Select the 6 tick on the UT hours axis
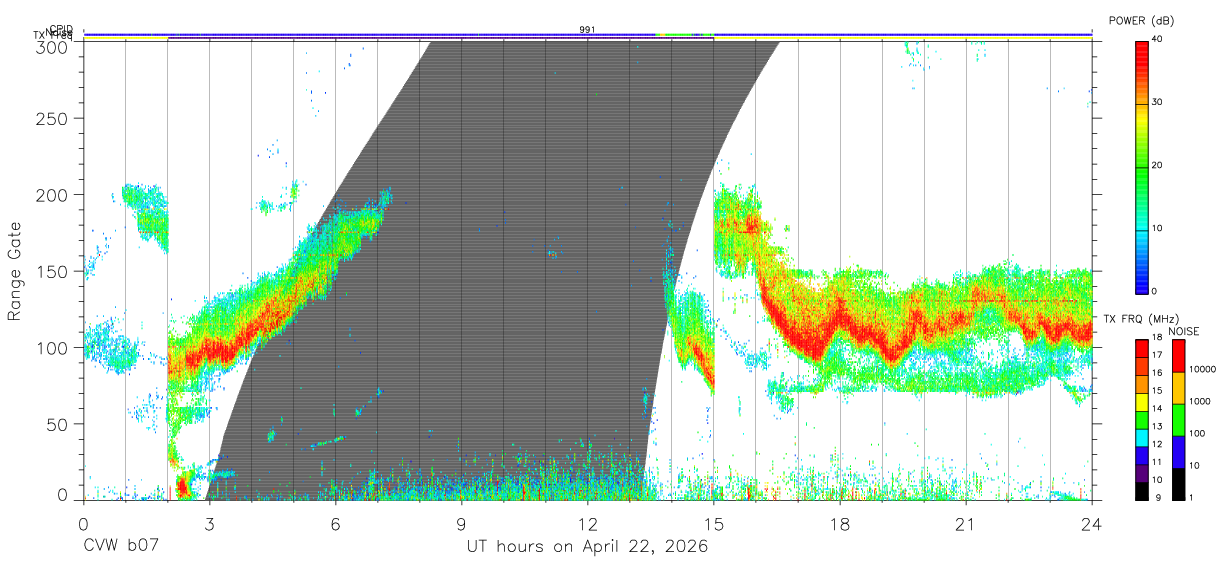Screen dimensions: 1228x567 point(335,523)
